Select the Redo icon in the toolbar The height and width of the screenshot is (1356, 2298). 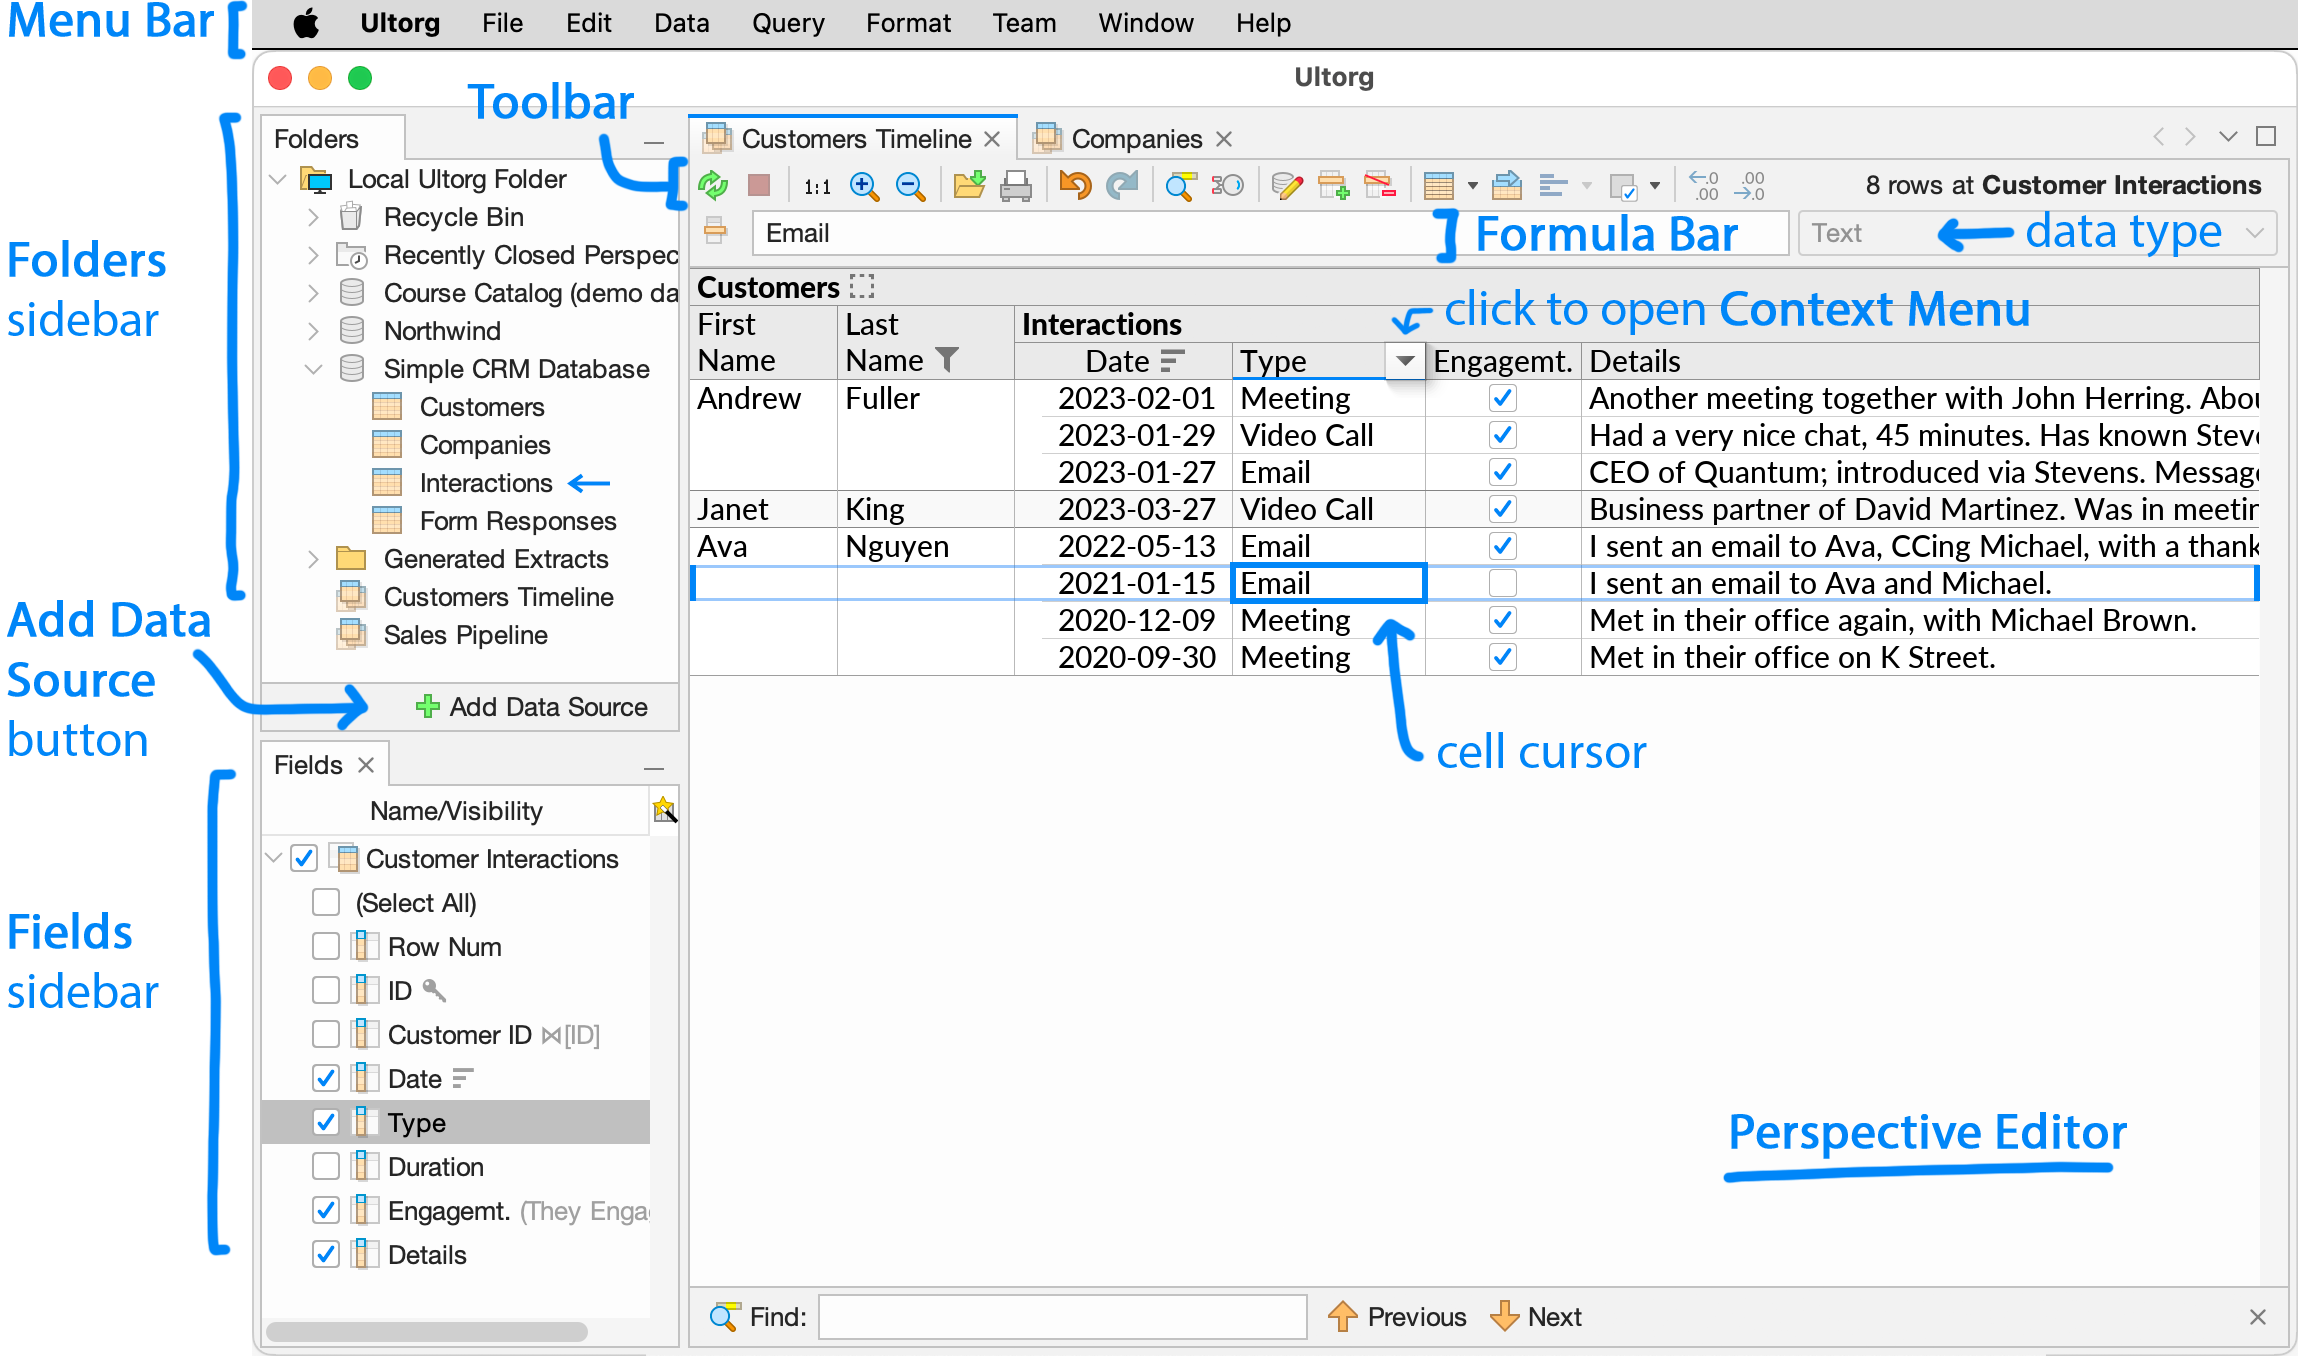(x=1122, y=185)
